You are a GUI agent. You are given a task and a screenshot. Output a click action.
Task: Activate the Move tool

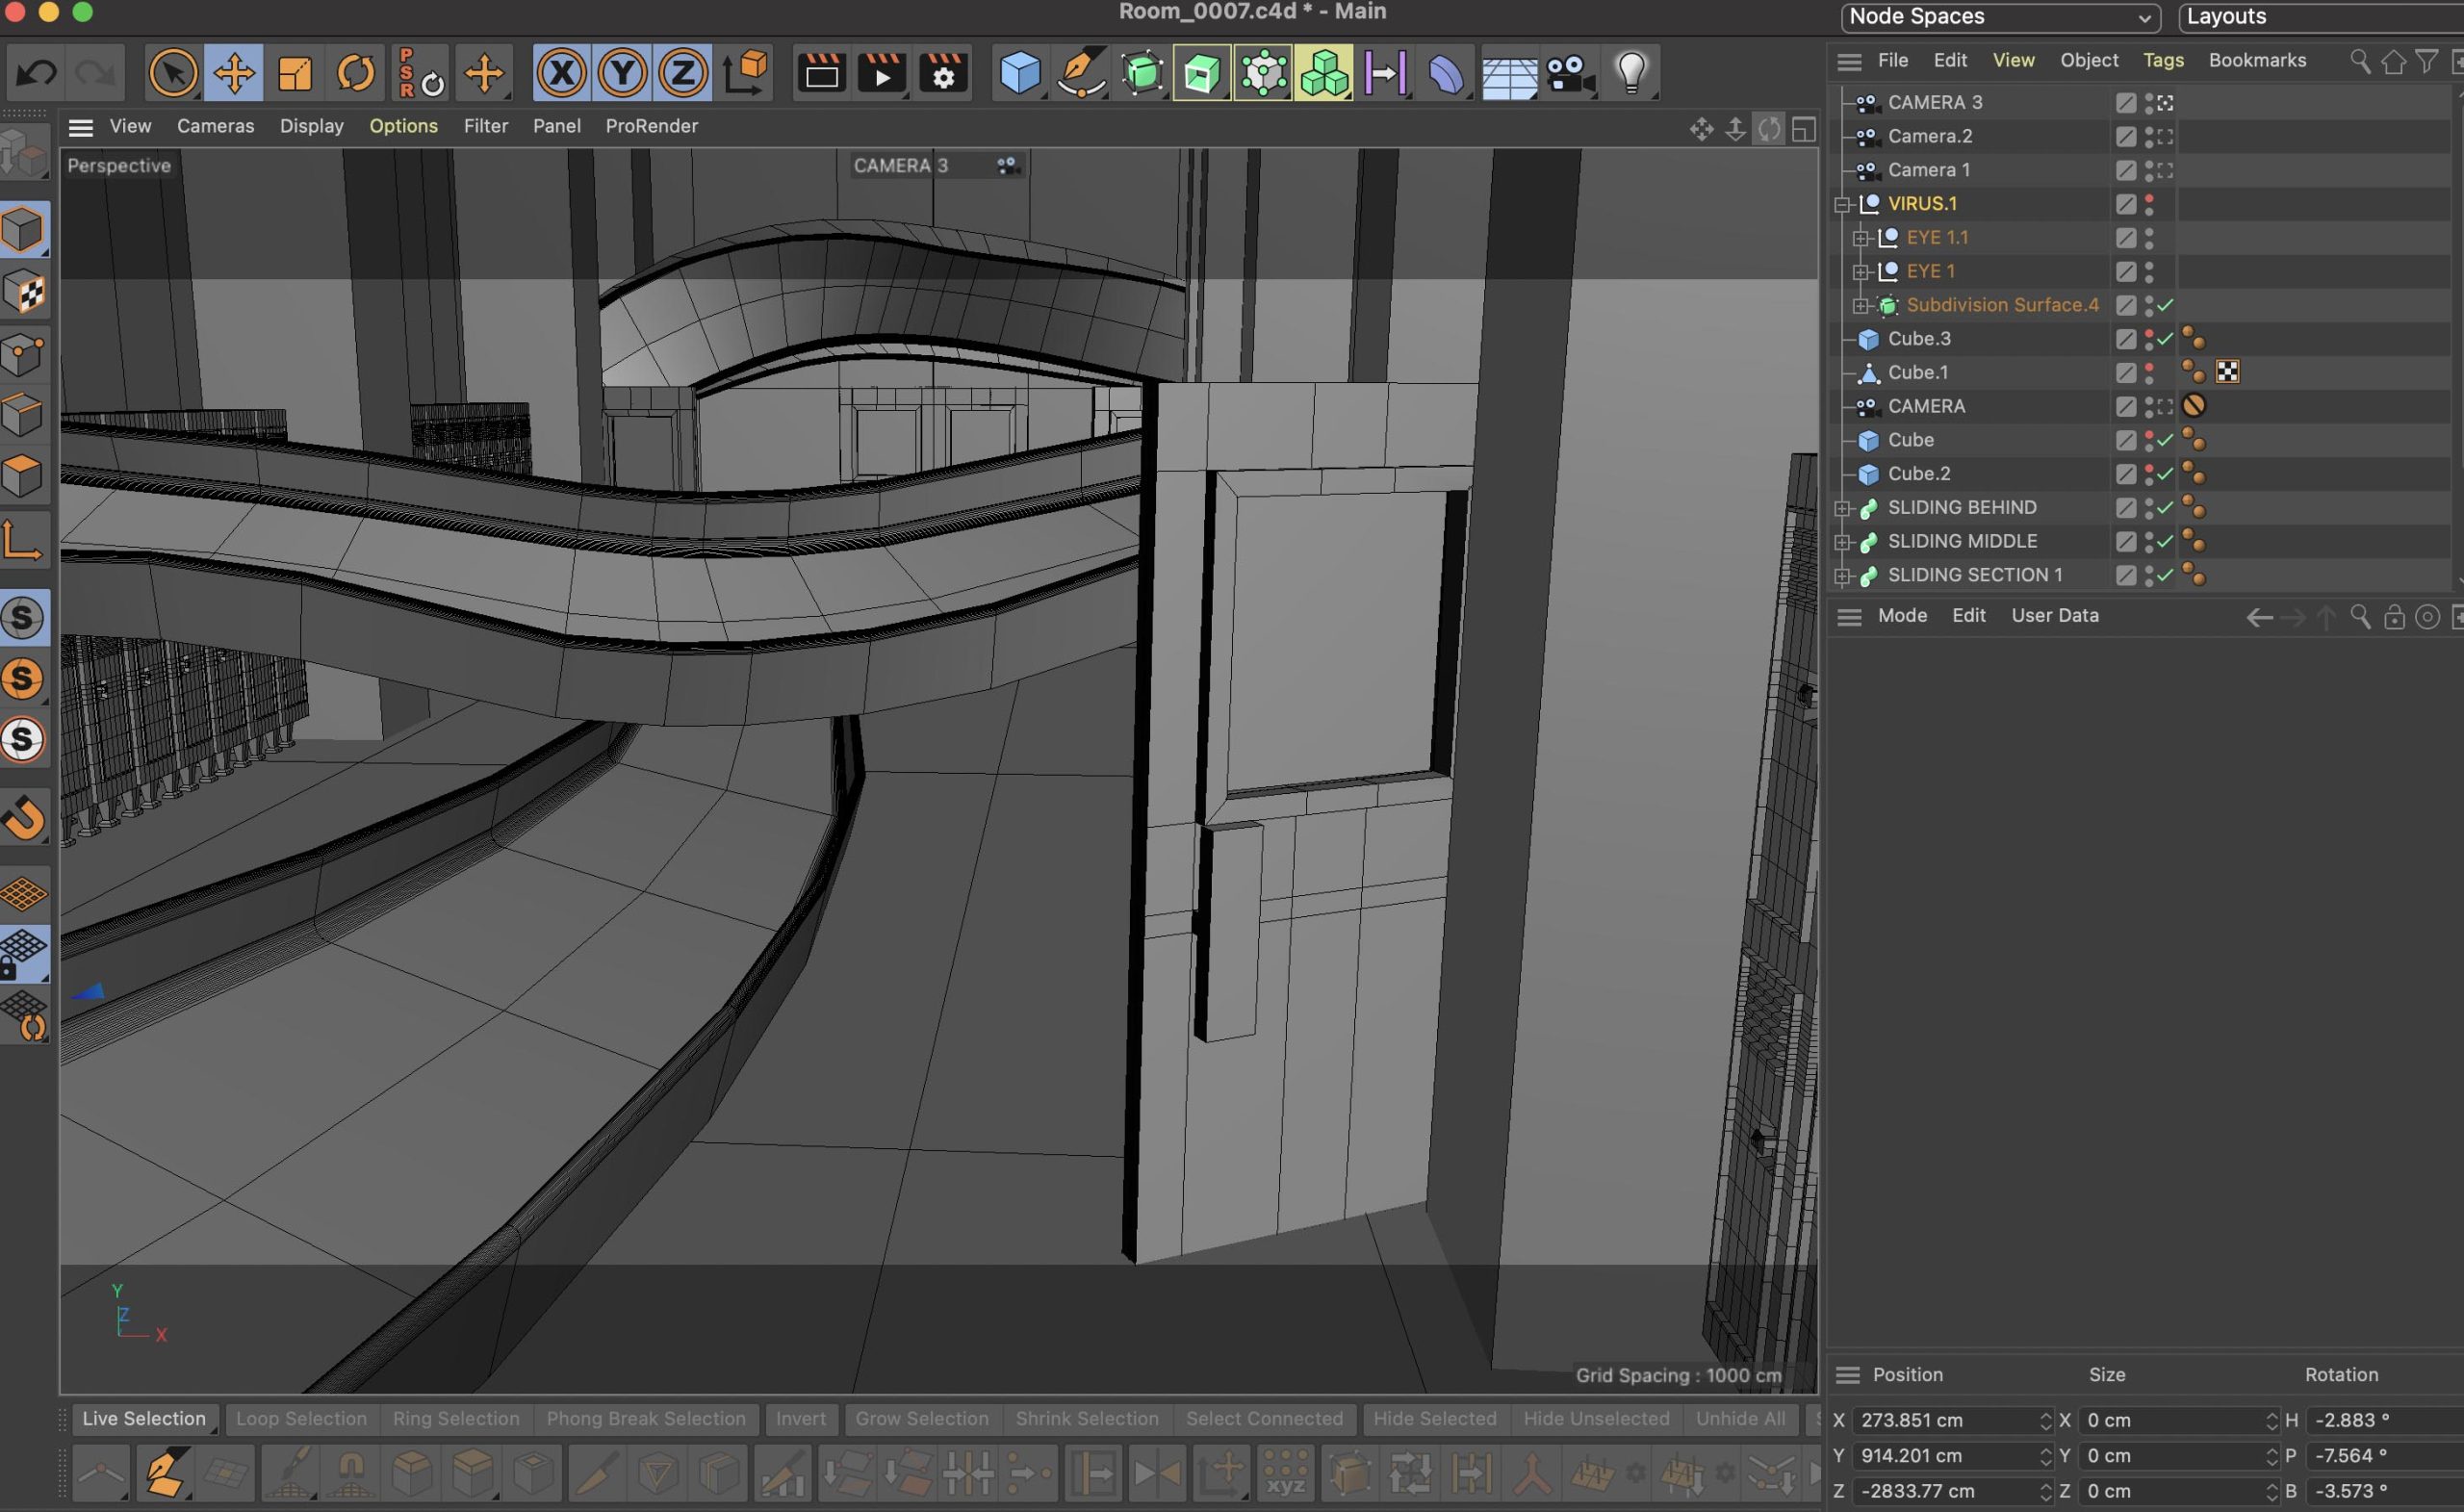click(234, 73)
